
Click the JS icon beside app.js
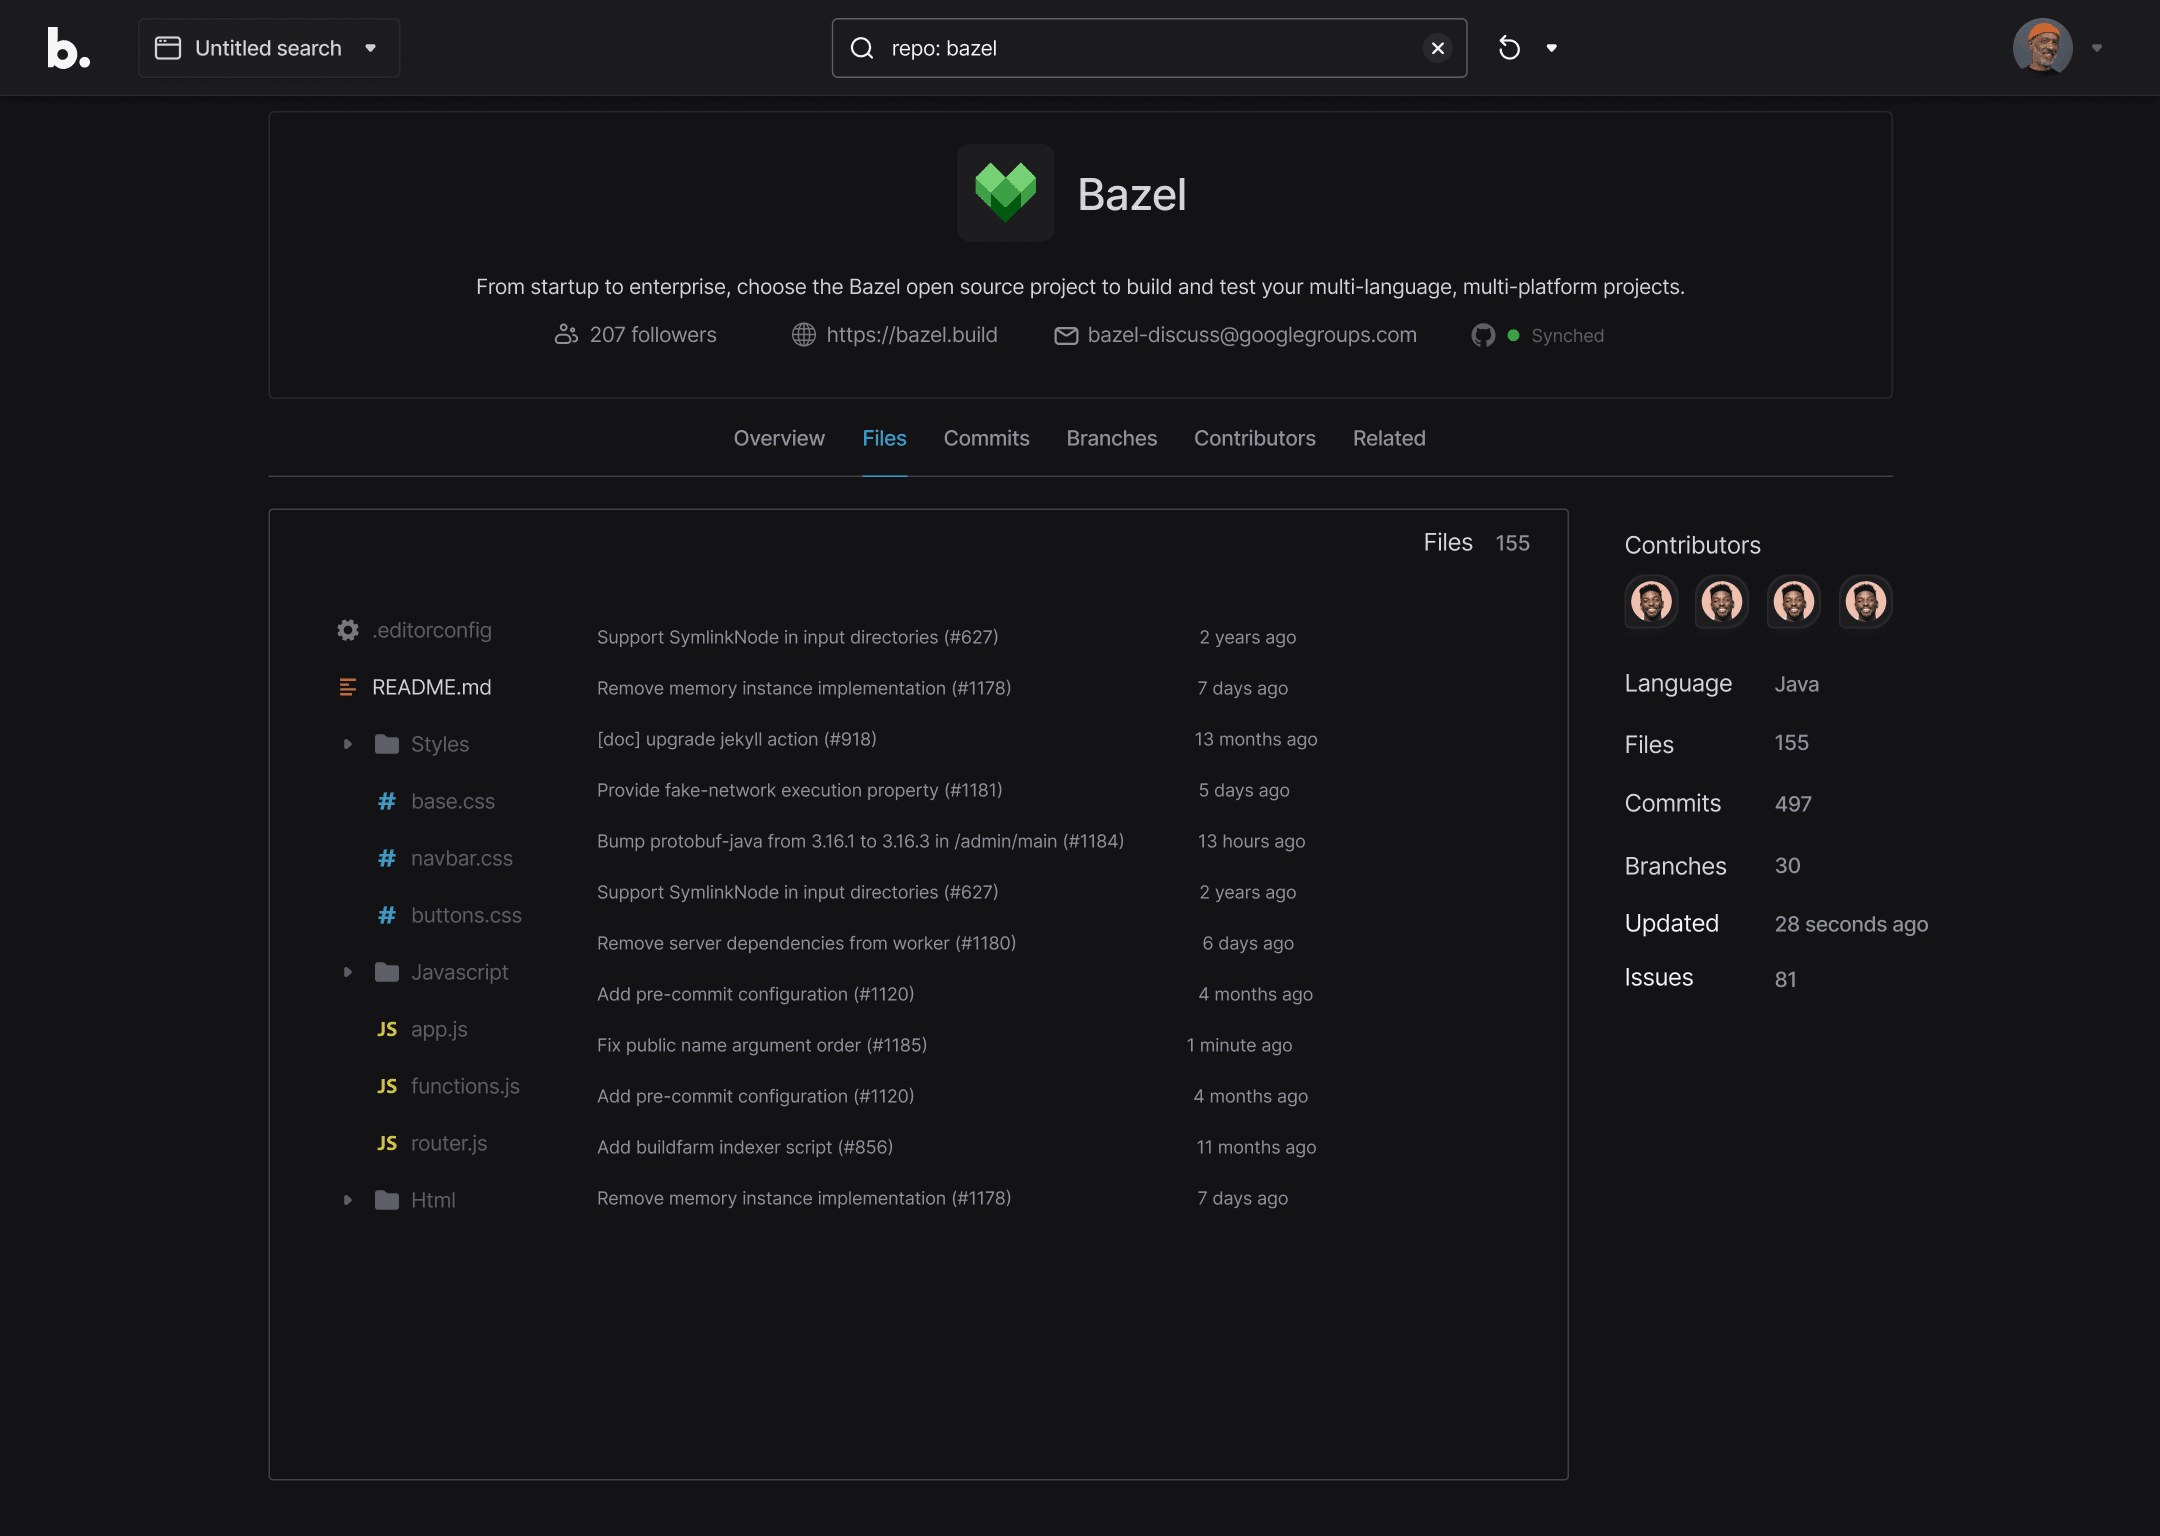387,1029
